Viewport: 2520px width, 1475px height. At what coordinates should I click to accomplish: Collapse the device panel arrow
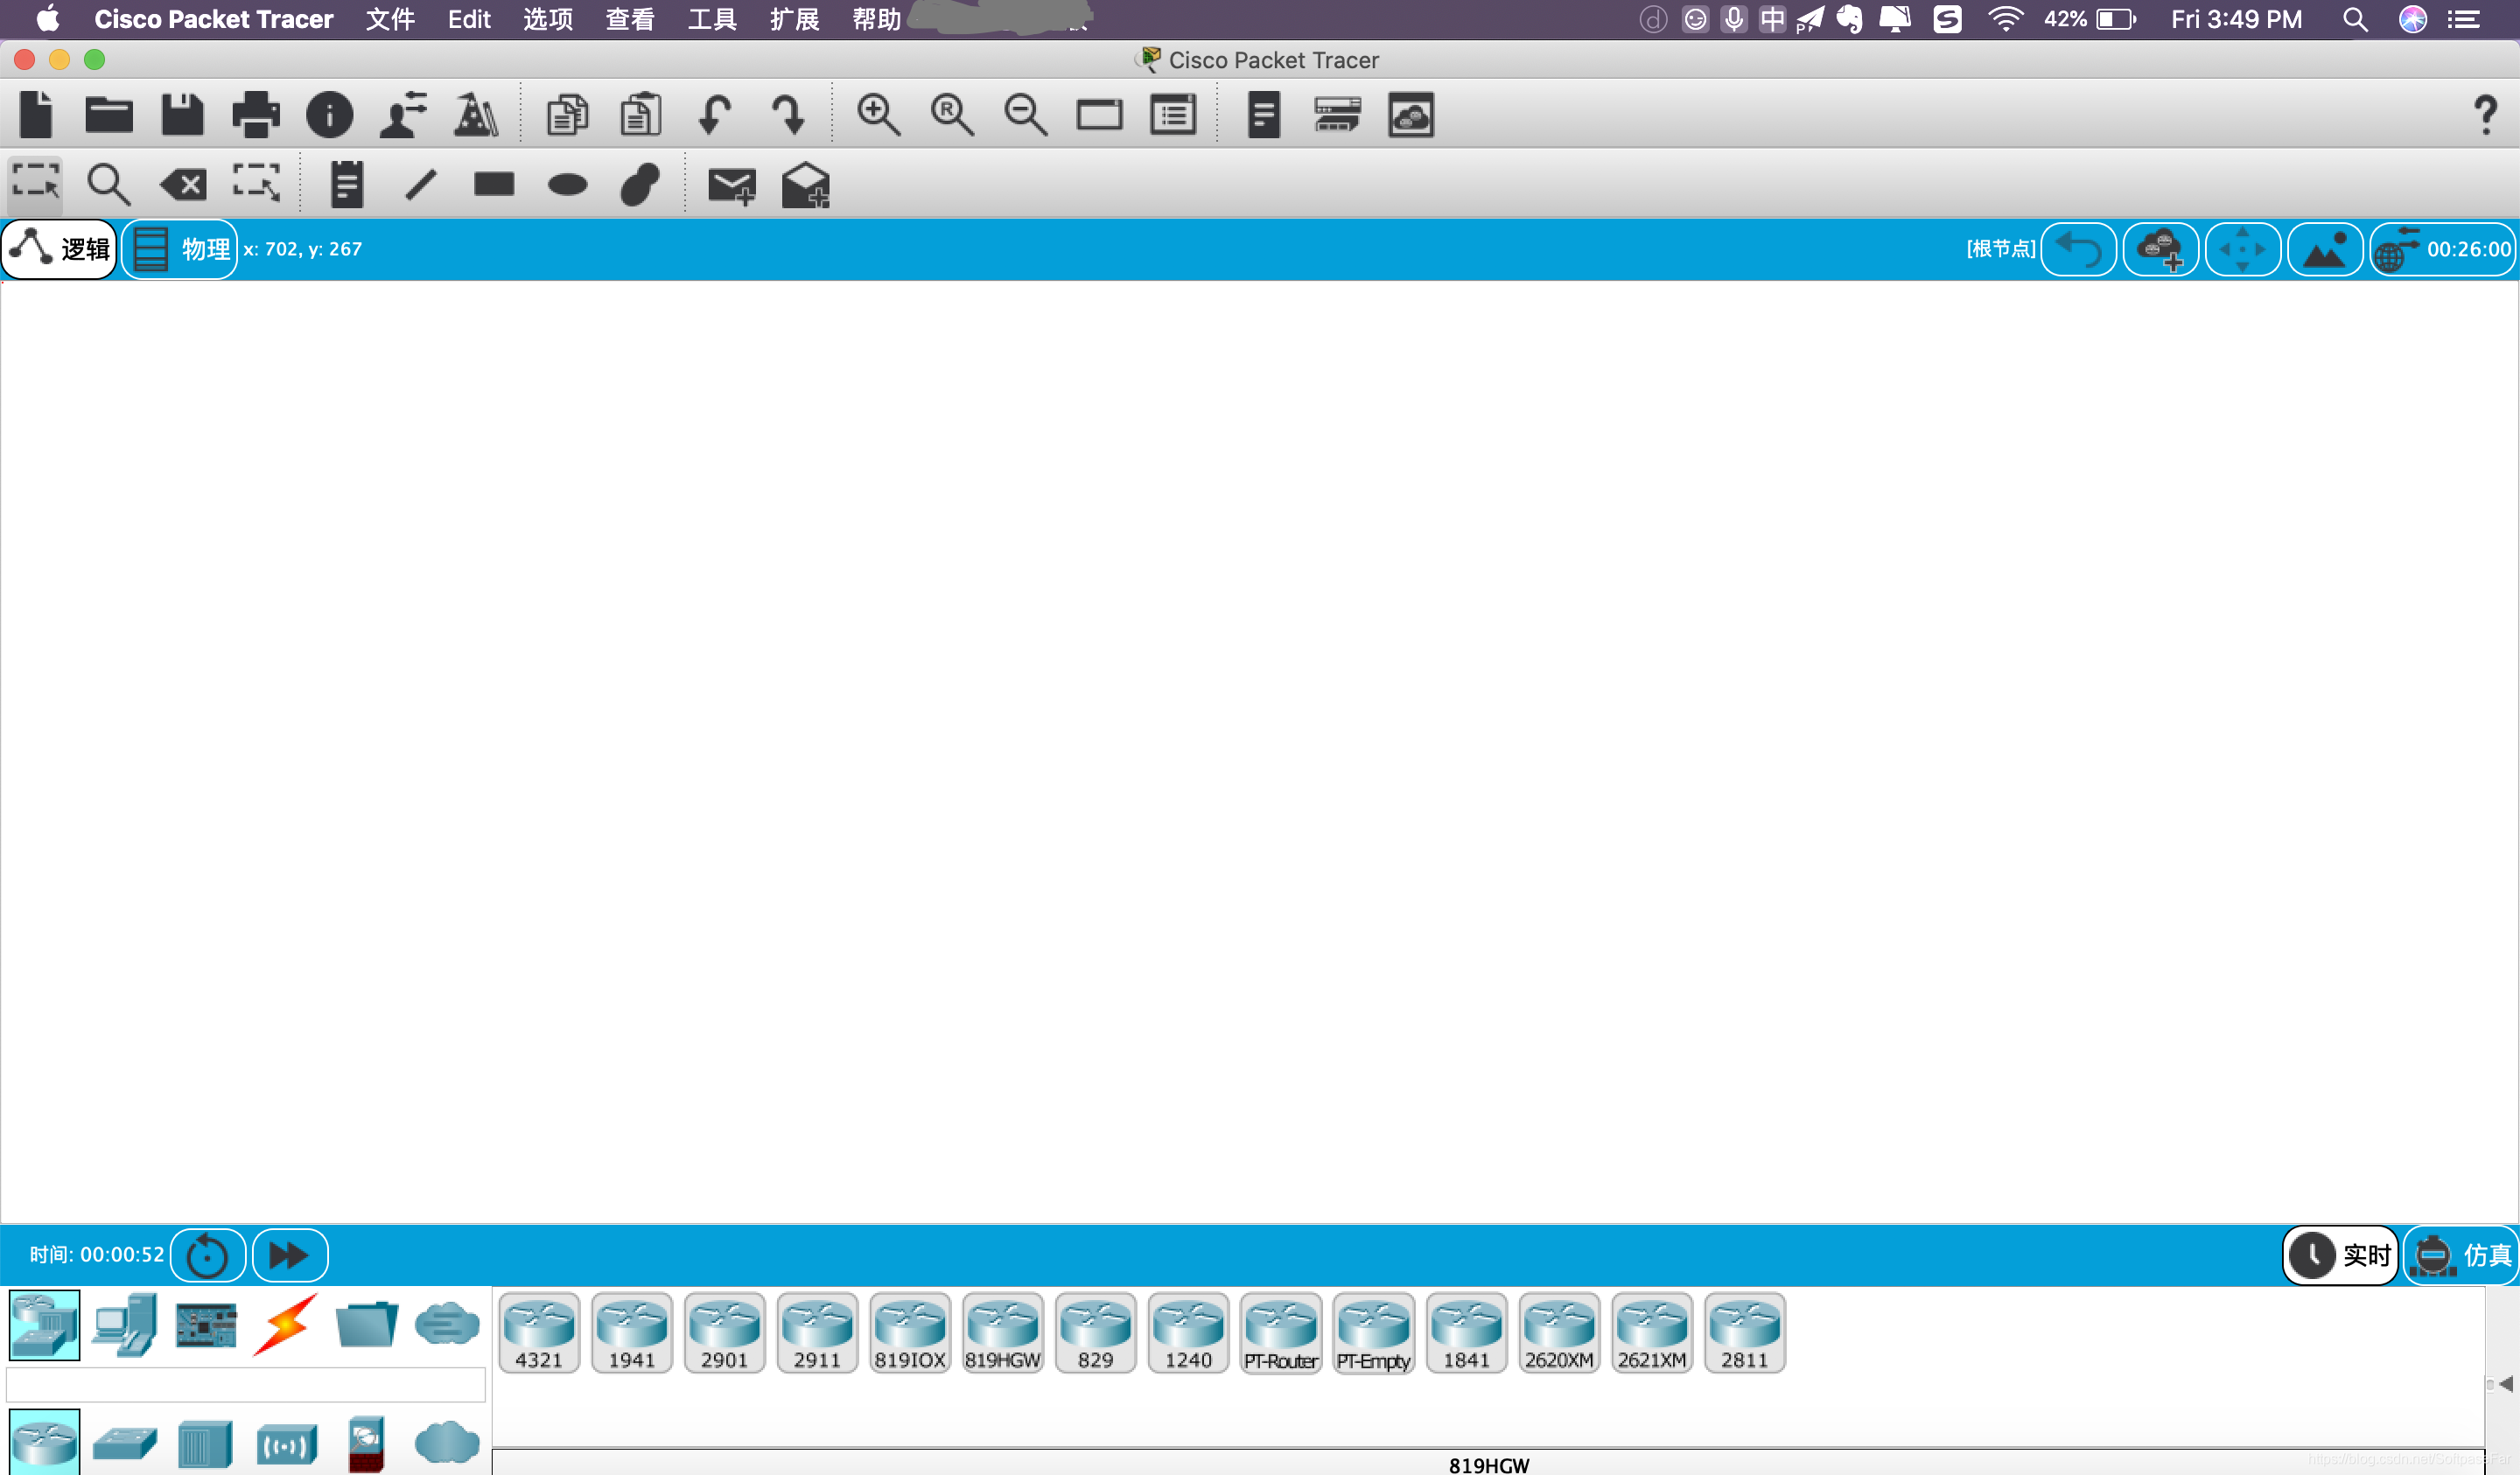click(2505, 1384)
